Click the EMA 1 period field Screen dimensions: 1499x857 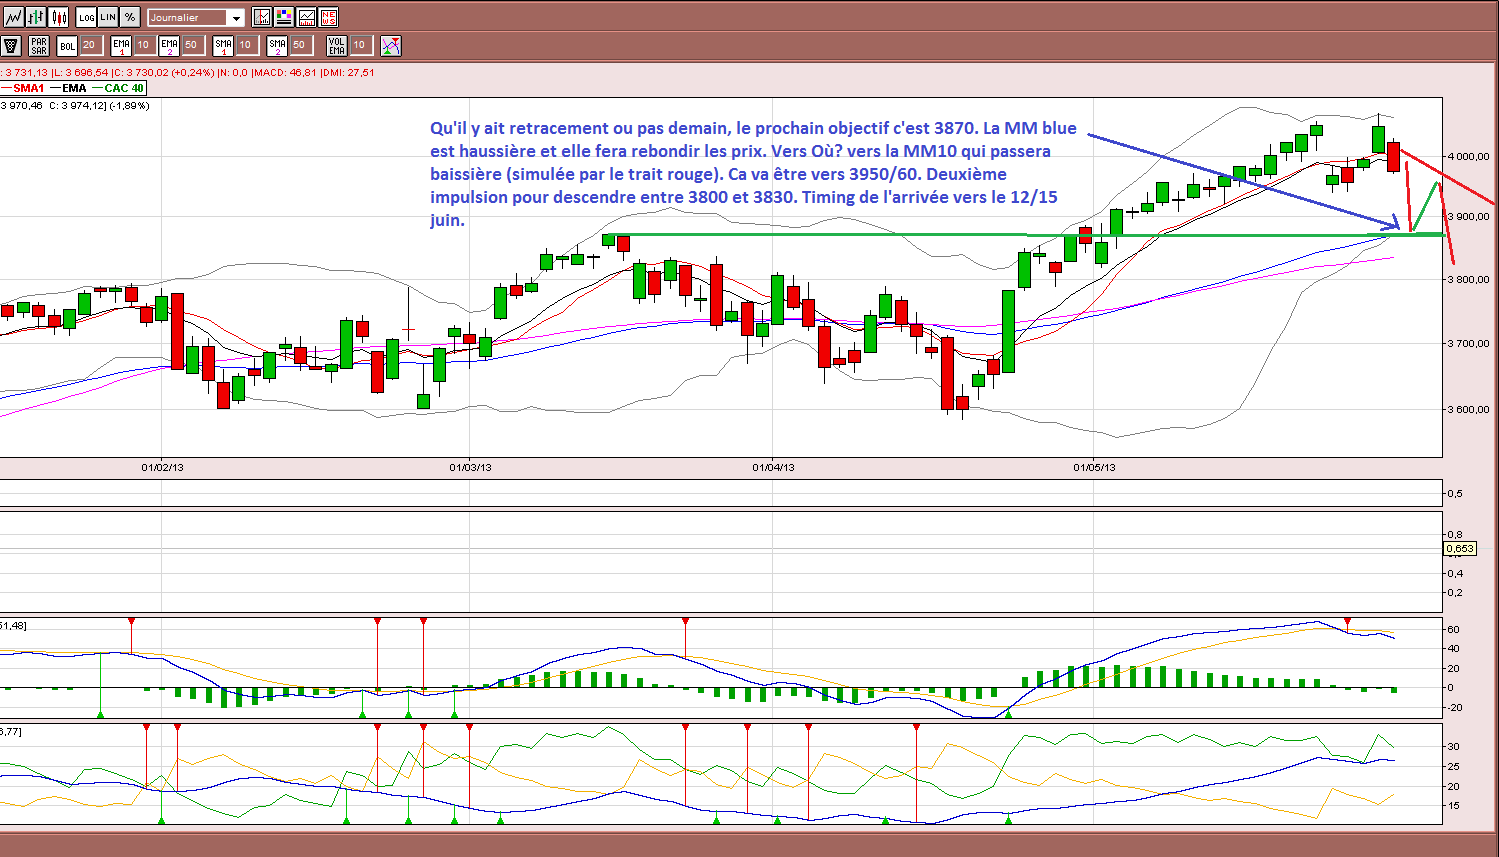click(x=144, y=45)
